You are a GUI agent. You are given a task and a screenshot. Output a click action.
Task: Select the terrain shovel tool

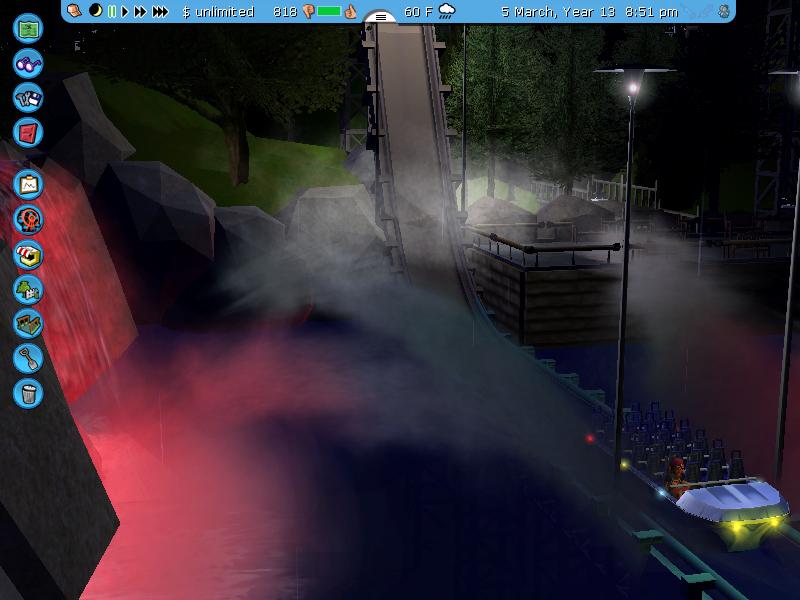click(28, 359)
